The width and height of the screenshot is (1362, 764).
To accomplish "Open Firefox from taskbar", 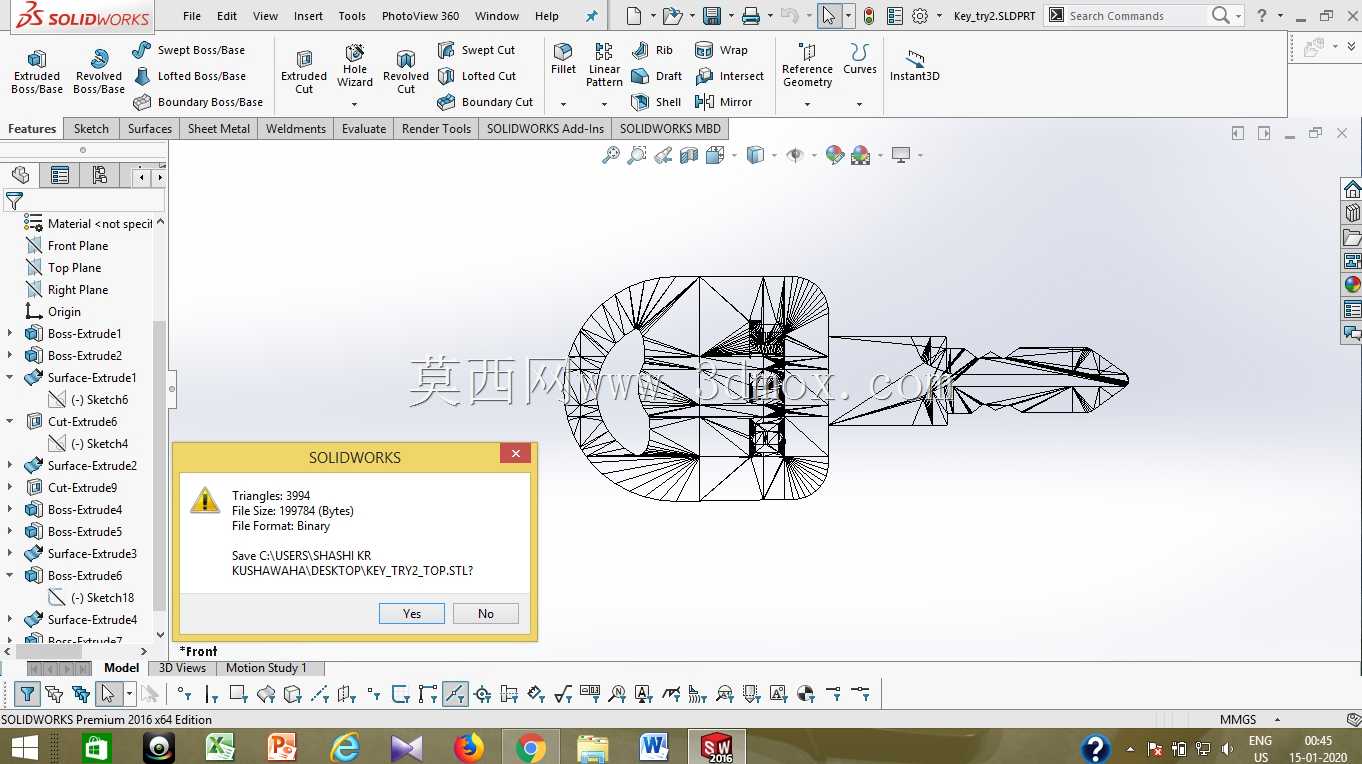I will (x=468, y=747).
